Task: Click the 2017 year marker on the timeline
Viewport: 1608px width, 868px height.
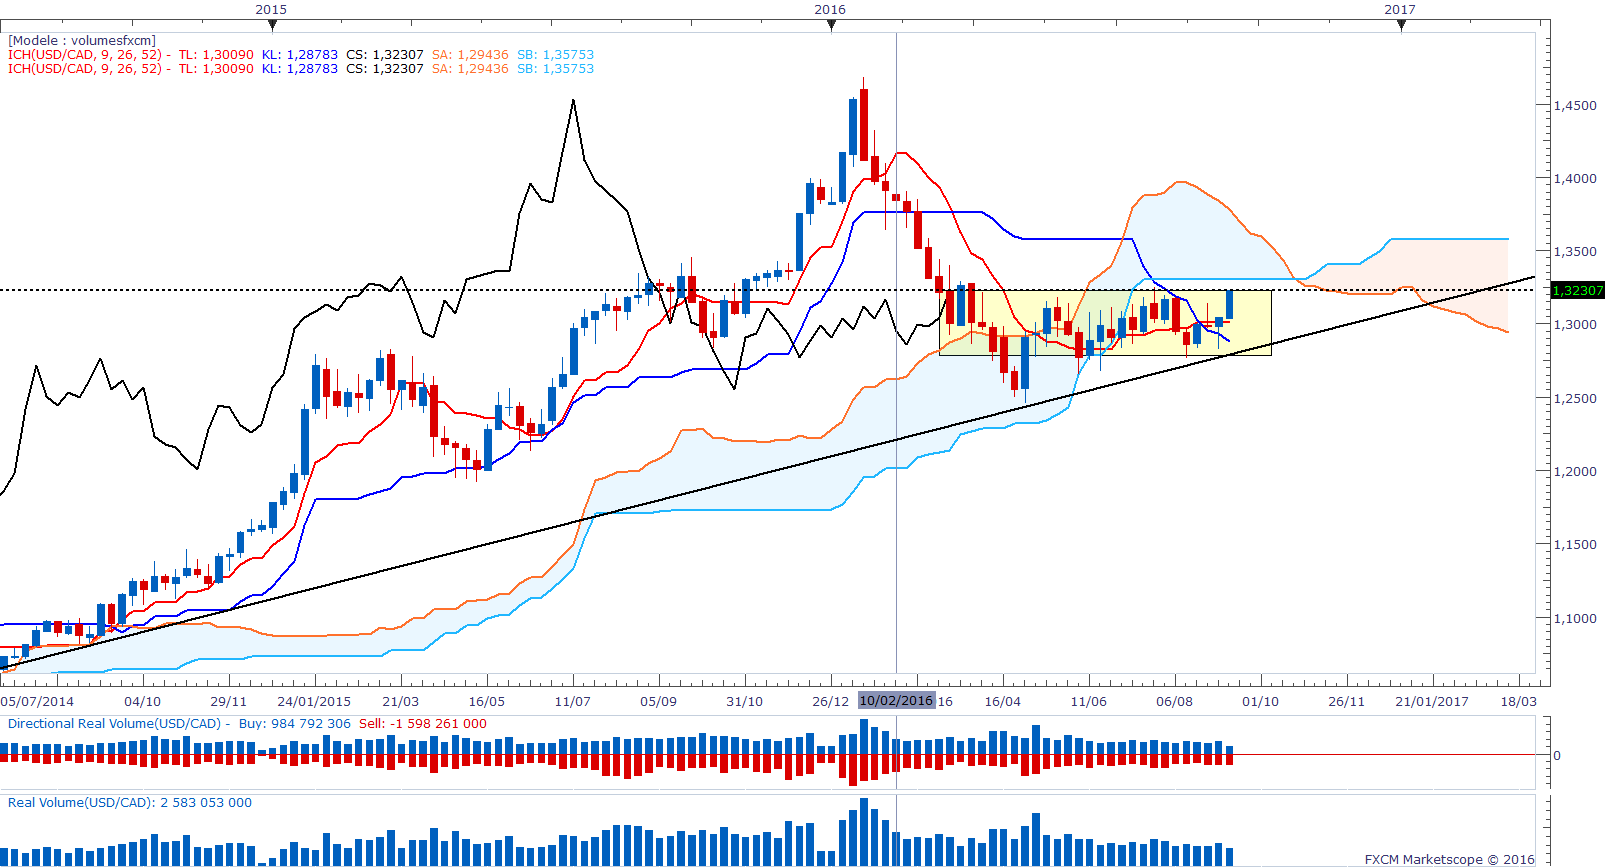Action: pyautogui.click(x=1400, y=10)
